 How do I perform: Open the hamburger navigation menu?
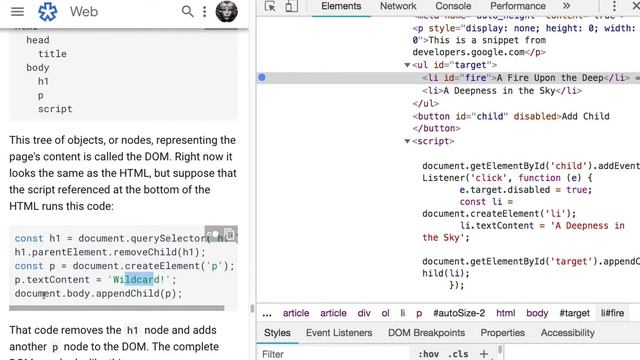(x=17, y=11)
